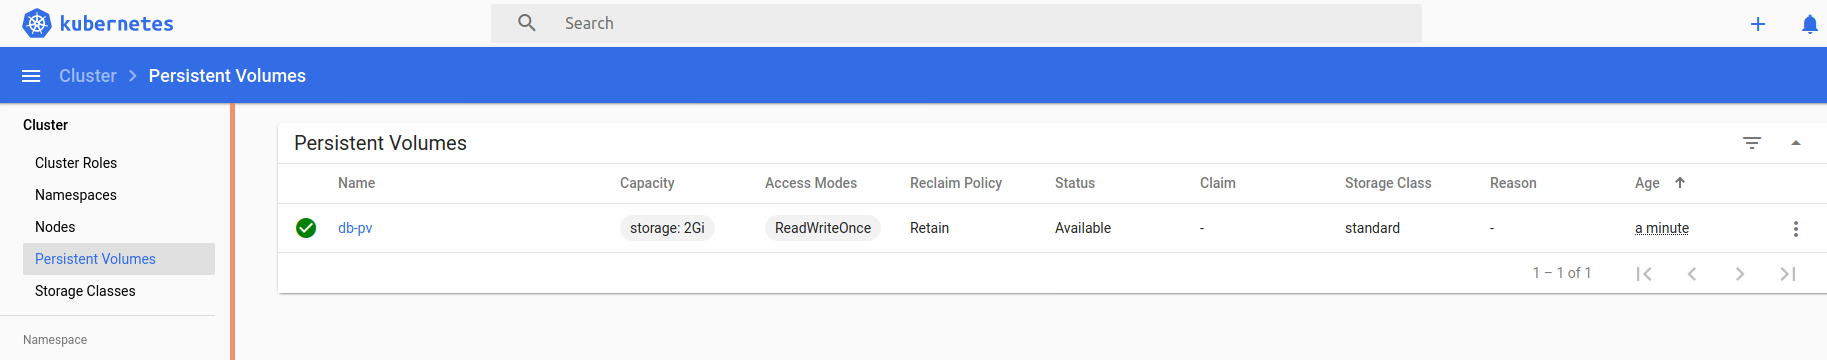Click the plus create resource icon
The width and height of the screenshot is (1827, 360).
[1758, 24]
